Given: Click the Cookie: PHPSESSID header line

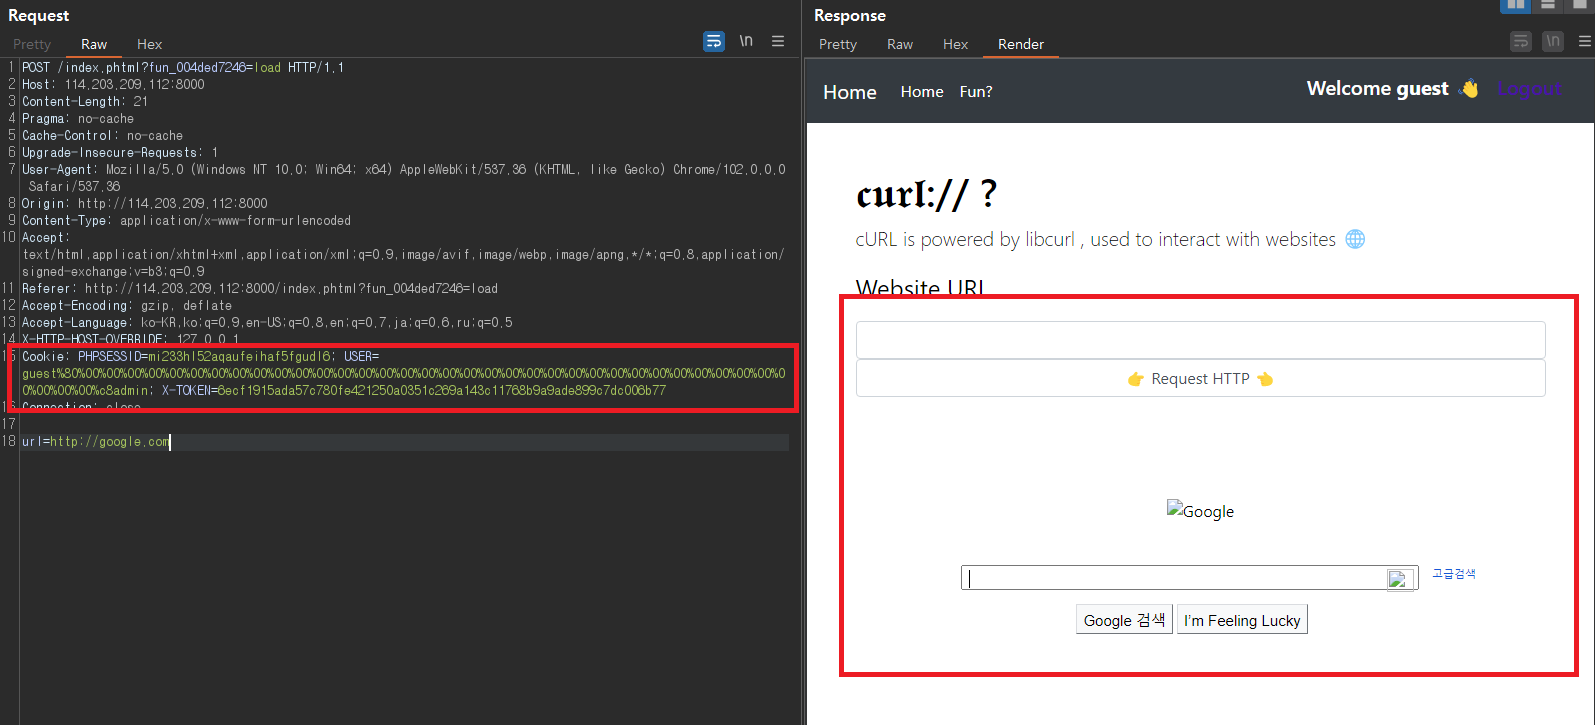Looking at the screenshot, I should click(x=404, y=373).
